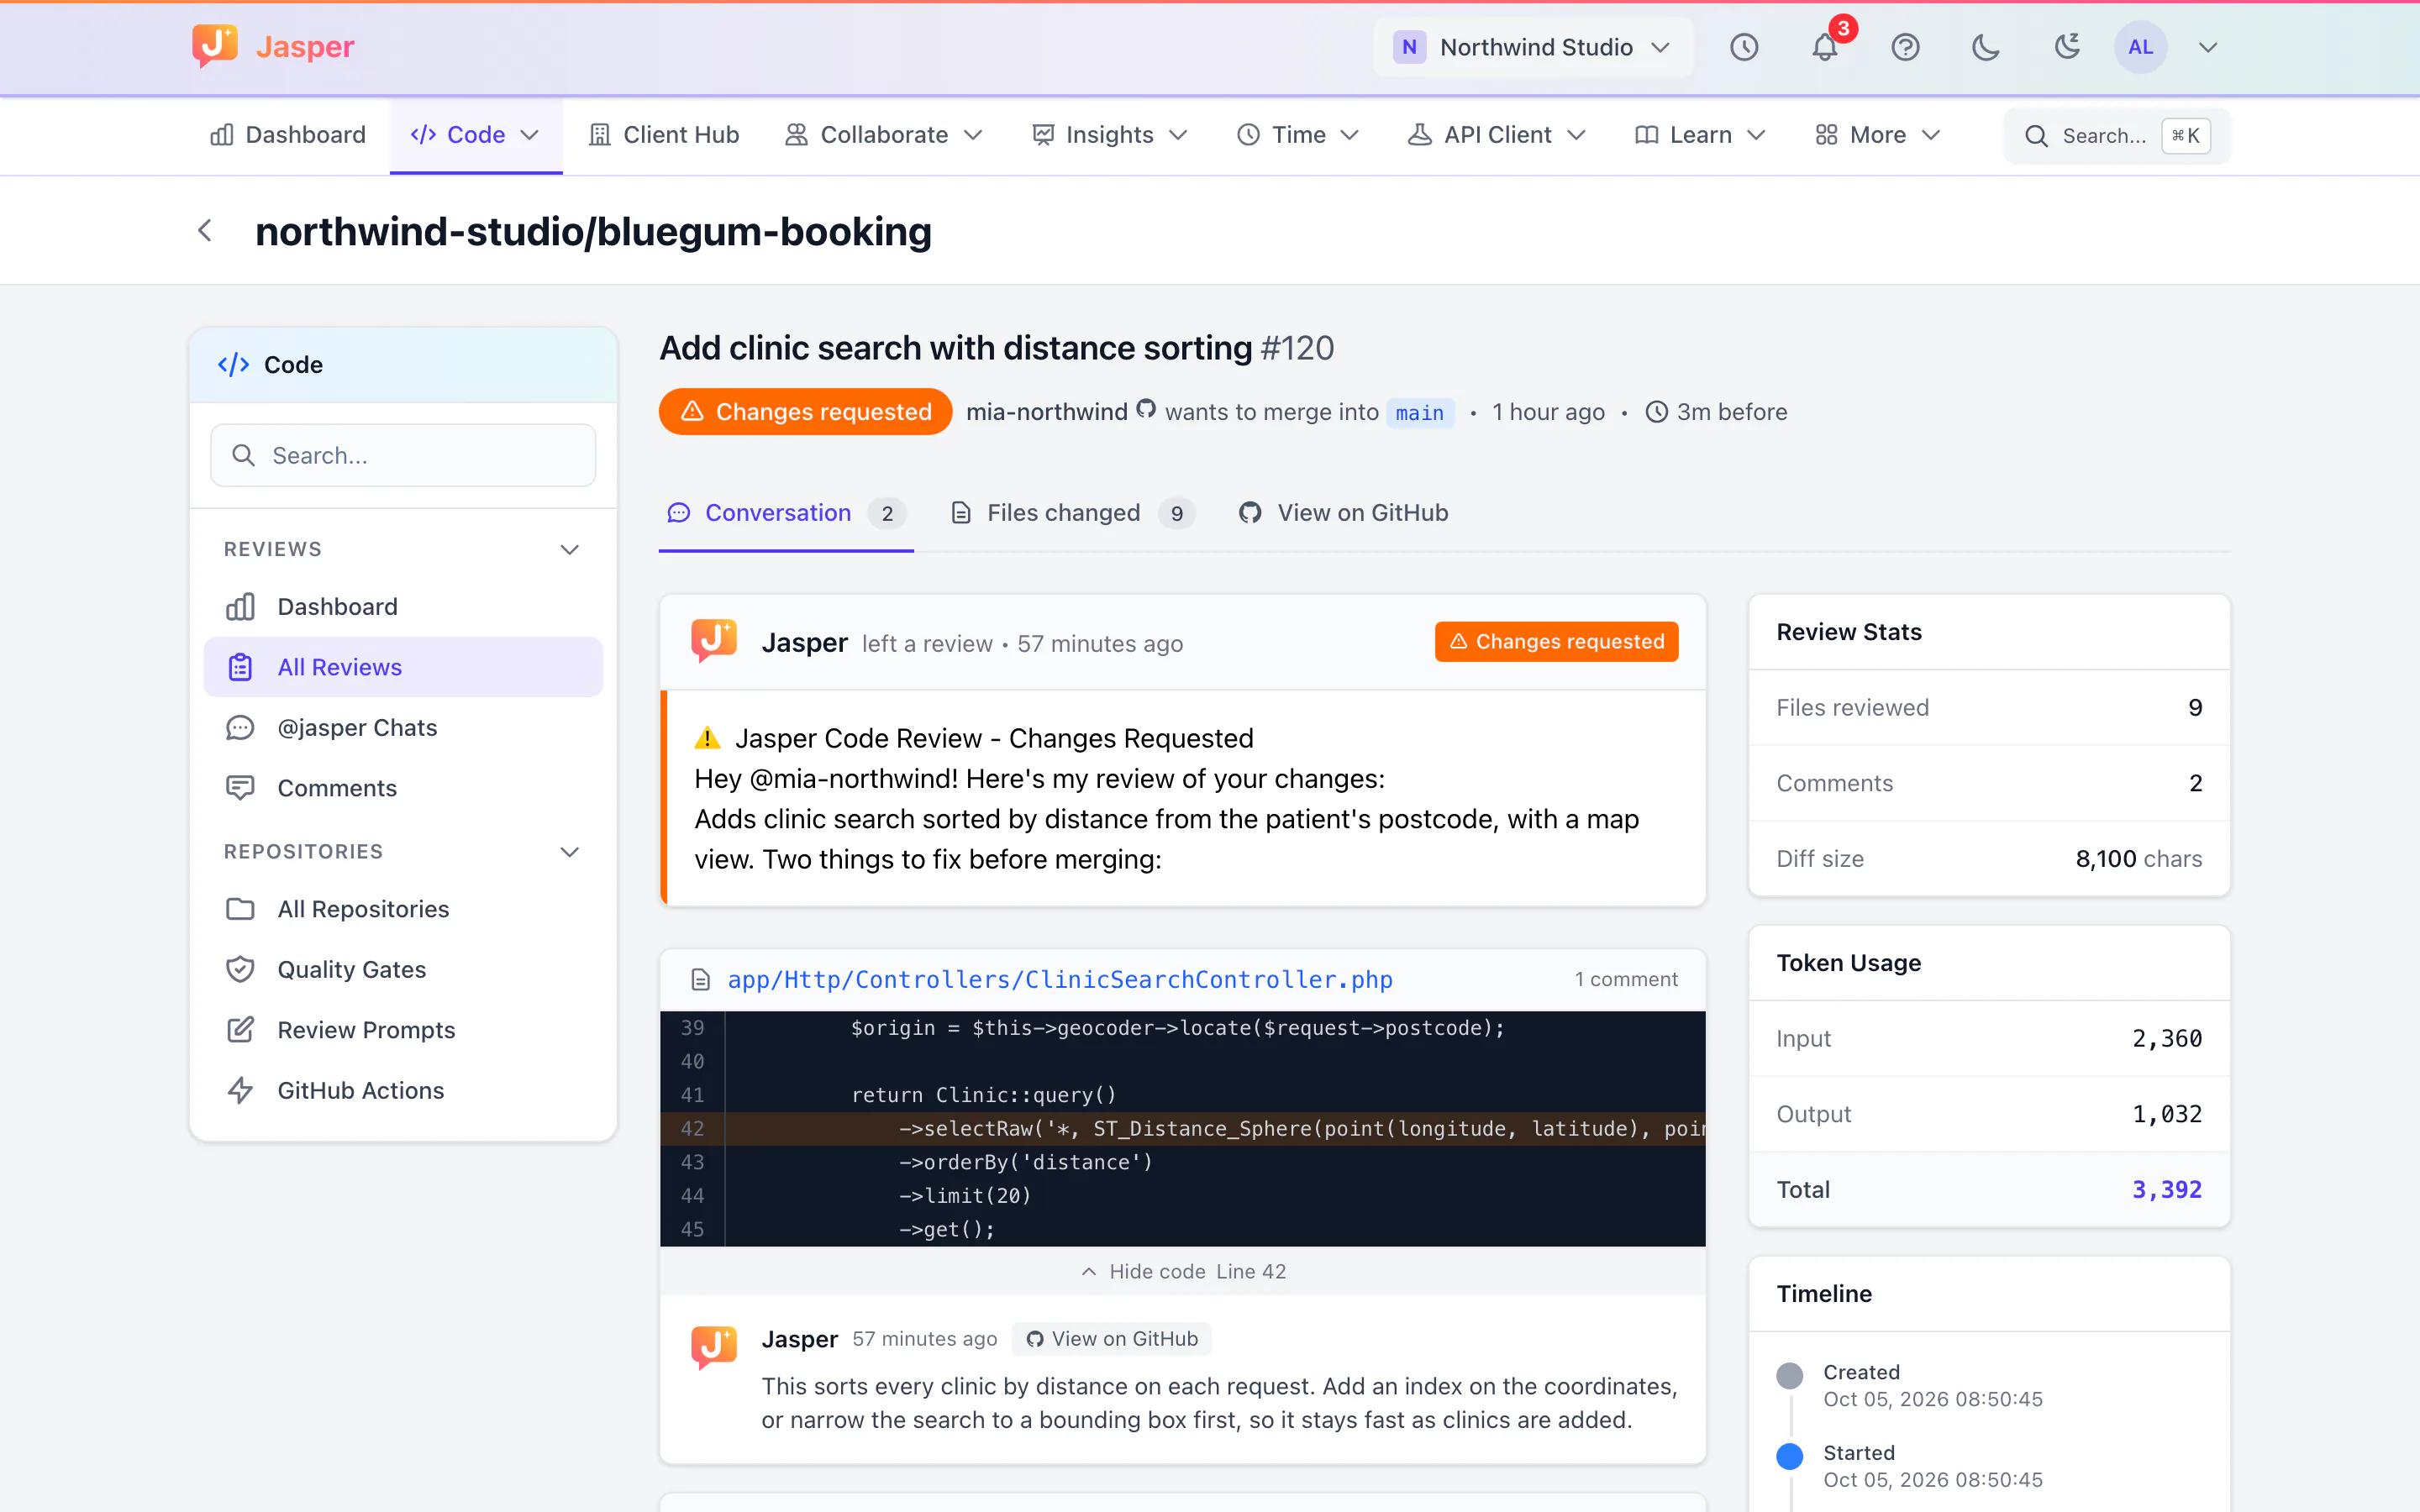Screen dimensions: 2420x1512
Task: Select All Reviews in the sidebar
Action: coord(403,667)
